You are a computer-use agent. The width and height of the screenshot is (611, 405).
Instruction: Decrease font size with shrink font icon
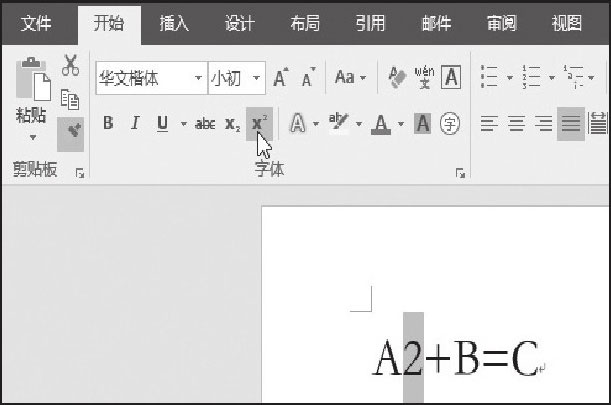[308, 77]
